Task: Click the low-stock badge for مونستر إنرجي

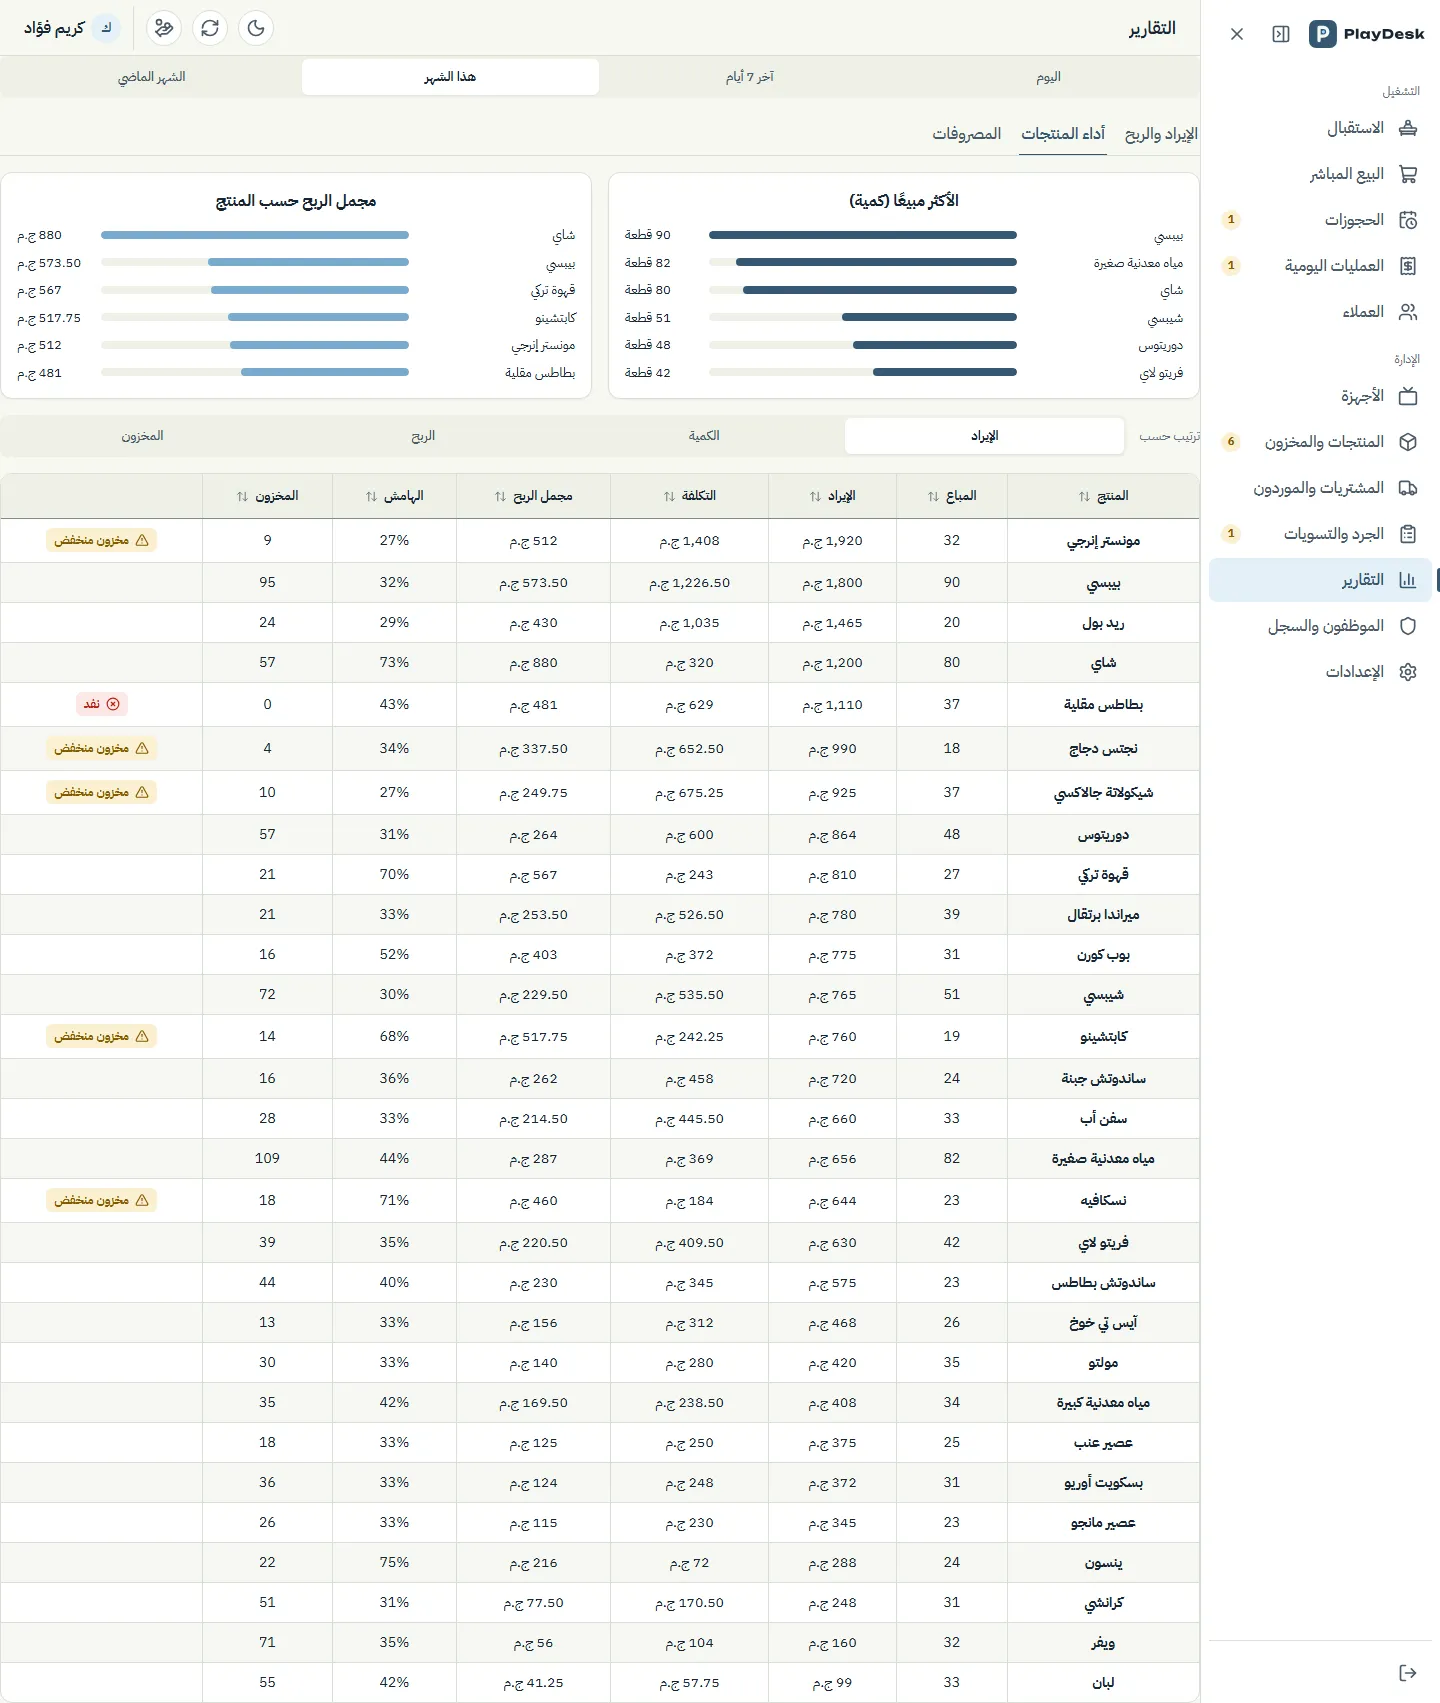Action: [102, 540]
